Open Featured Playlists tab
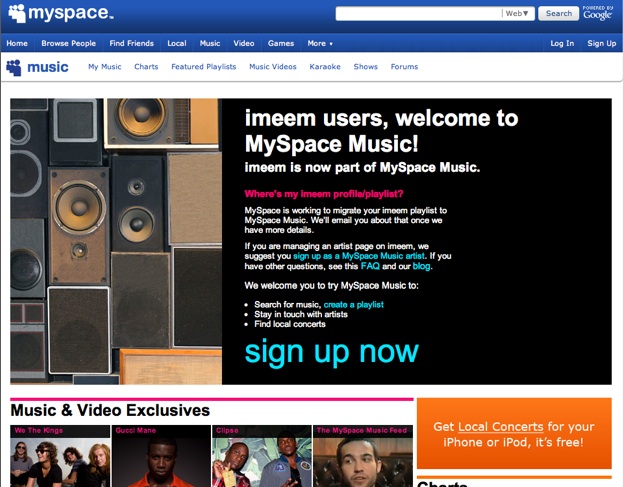The width and height of the screenshot is (623, 487). point(204,67)
